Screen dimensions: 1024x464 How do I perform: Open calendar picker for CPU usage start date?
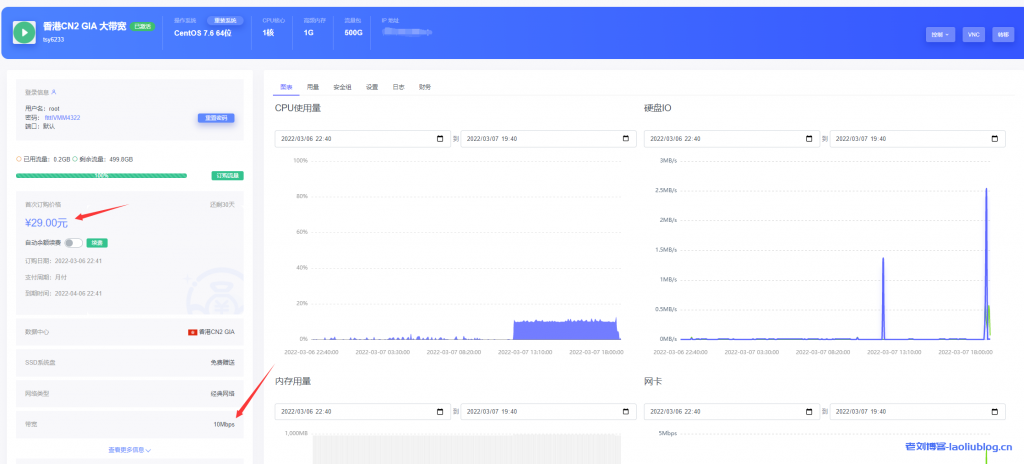click(x=439, y=138)
